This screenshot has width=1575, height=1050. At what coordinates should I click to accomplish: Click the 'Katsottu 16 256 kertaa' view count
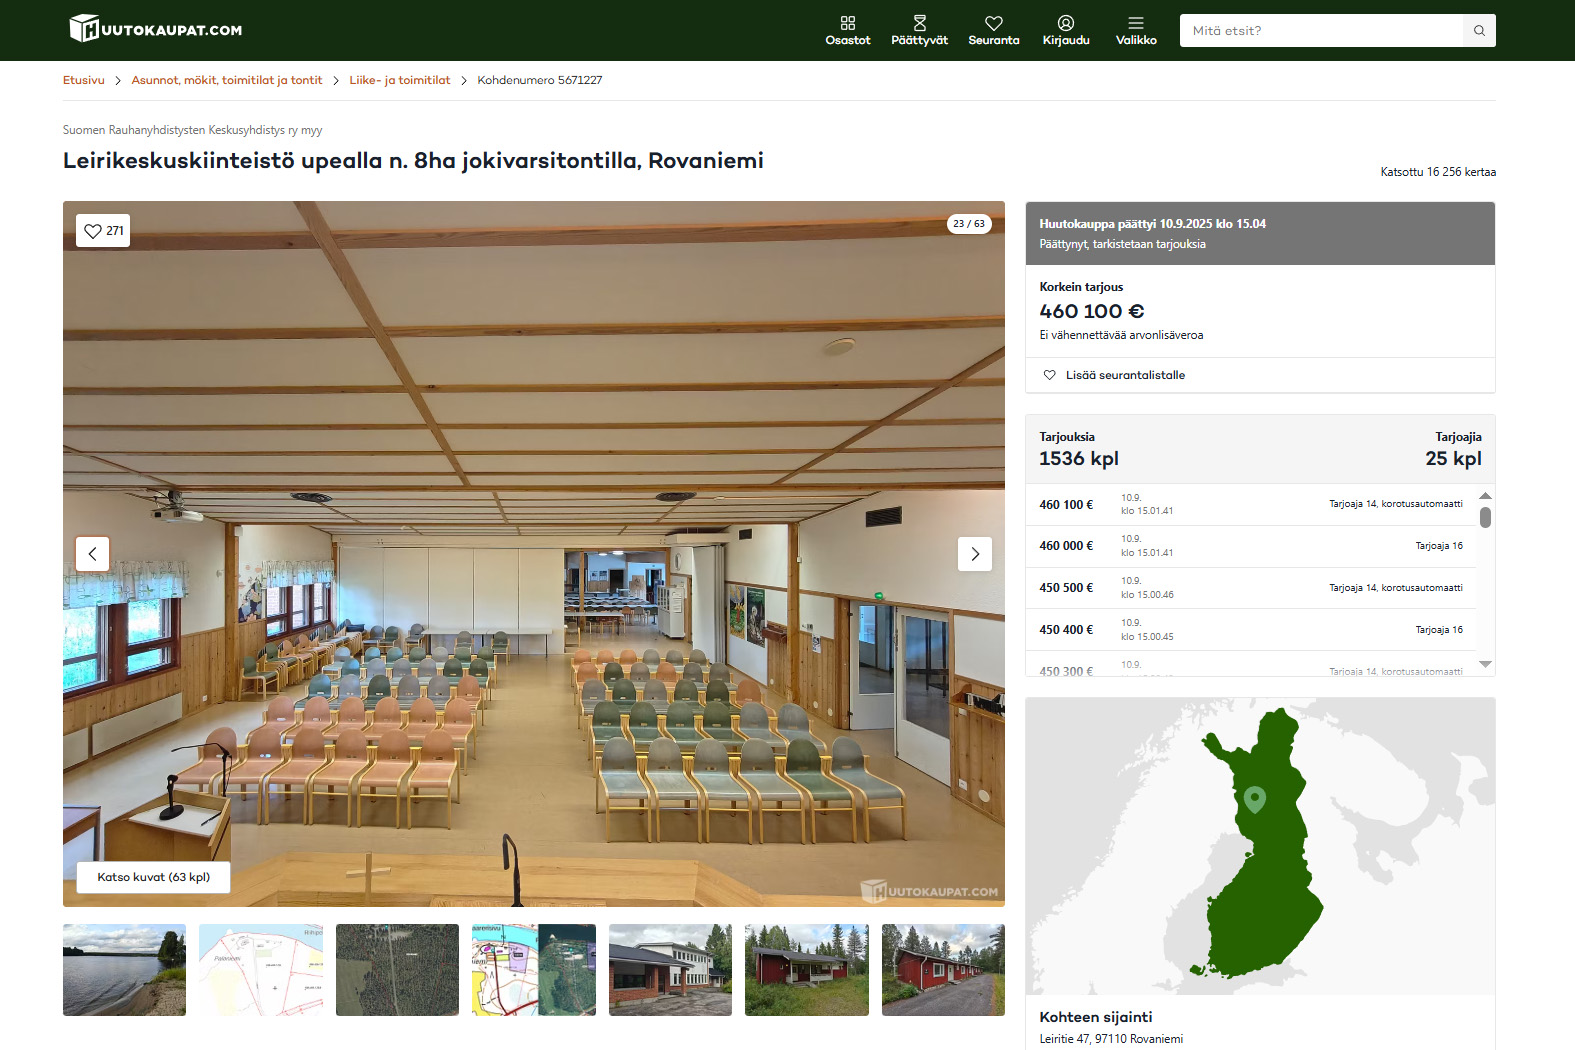(1438, 172)
